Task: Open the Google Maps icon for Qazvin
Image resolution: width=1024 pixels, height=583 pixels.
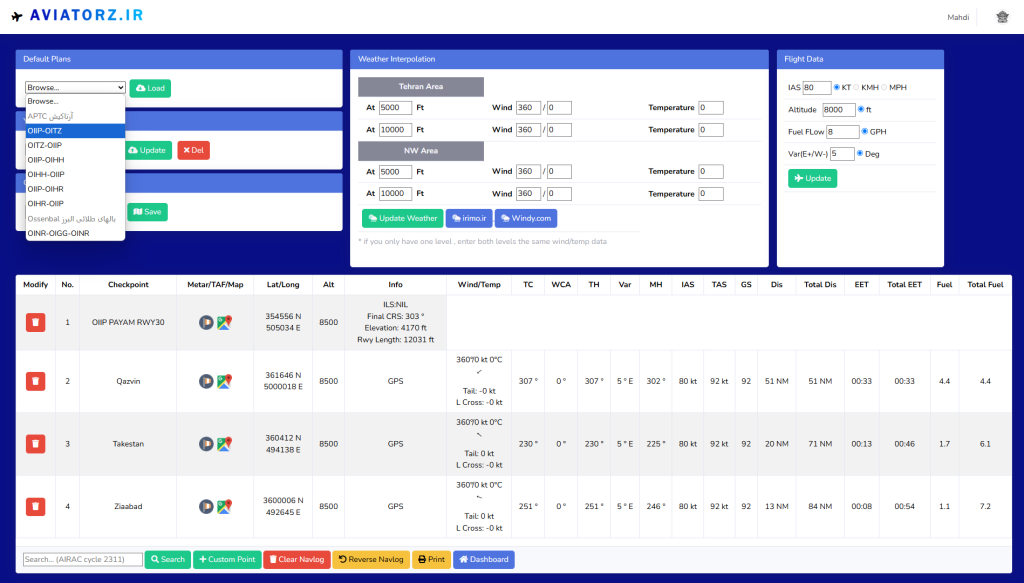Action: (x=225, y=381)
